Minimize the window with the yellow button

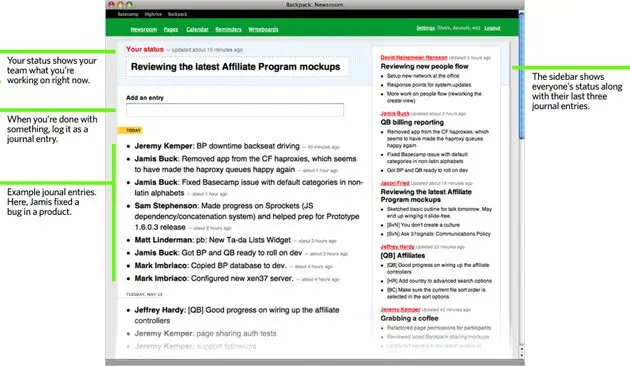point(120,4)
